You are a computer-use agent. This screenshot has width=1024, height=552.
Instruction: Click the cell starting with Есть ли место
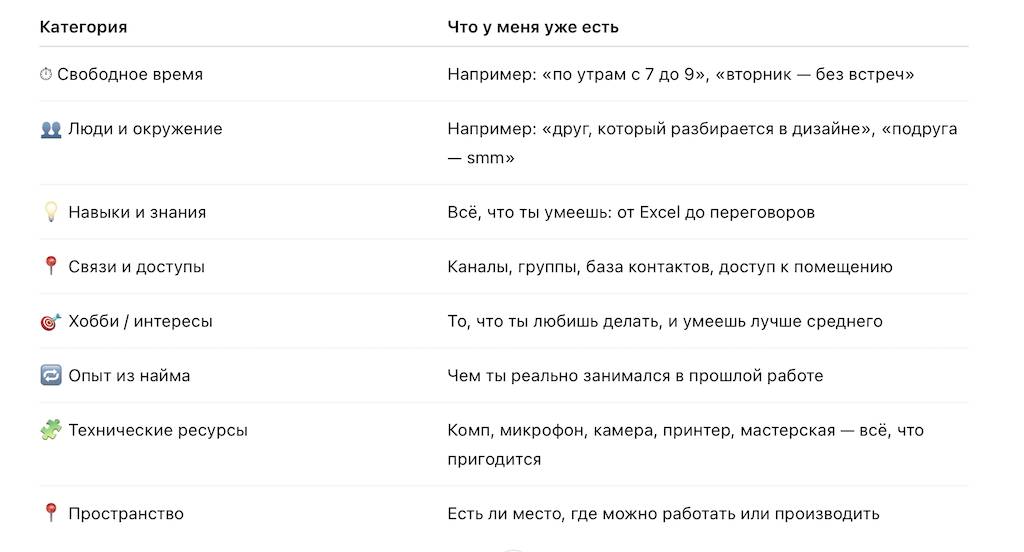[x=663, y=514]
